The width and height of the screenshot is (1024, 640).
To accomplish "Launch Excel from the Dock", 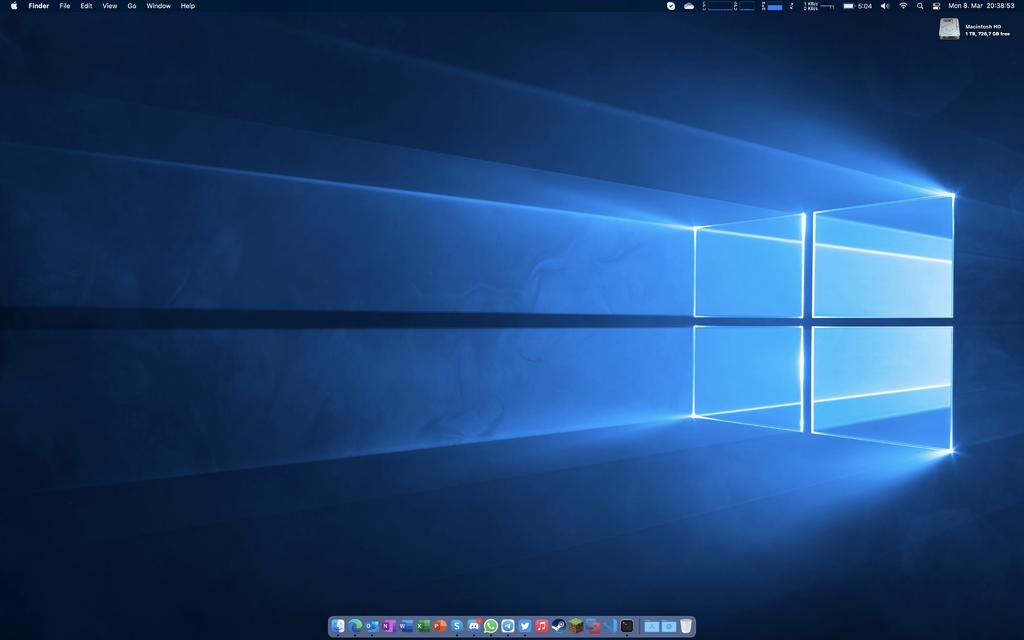I will tap(423, 626).
